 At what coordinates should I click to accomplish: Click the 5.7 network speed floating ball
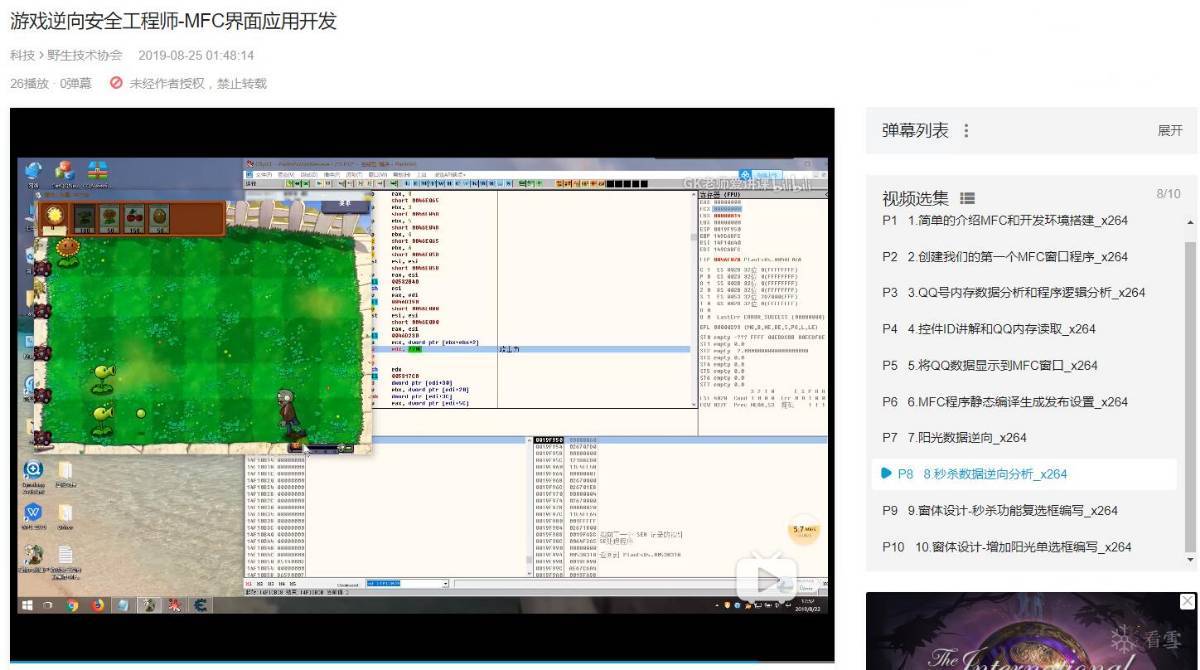[x=806, y=532]
